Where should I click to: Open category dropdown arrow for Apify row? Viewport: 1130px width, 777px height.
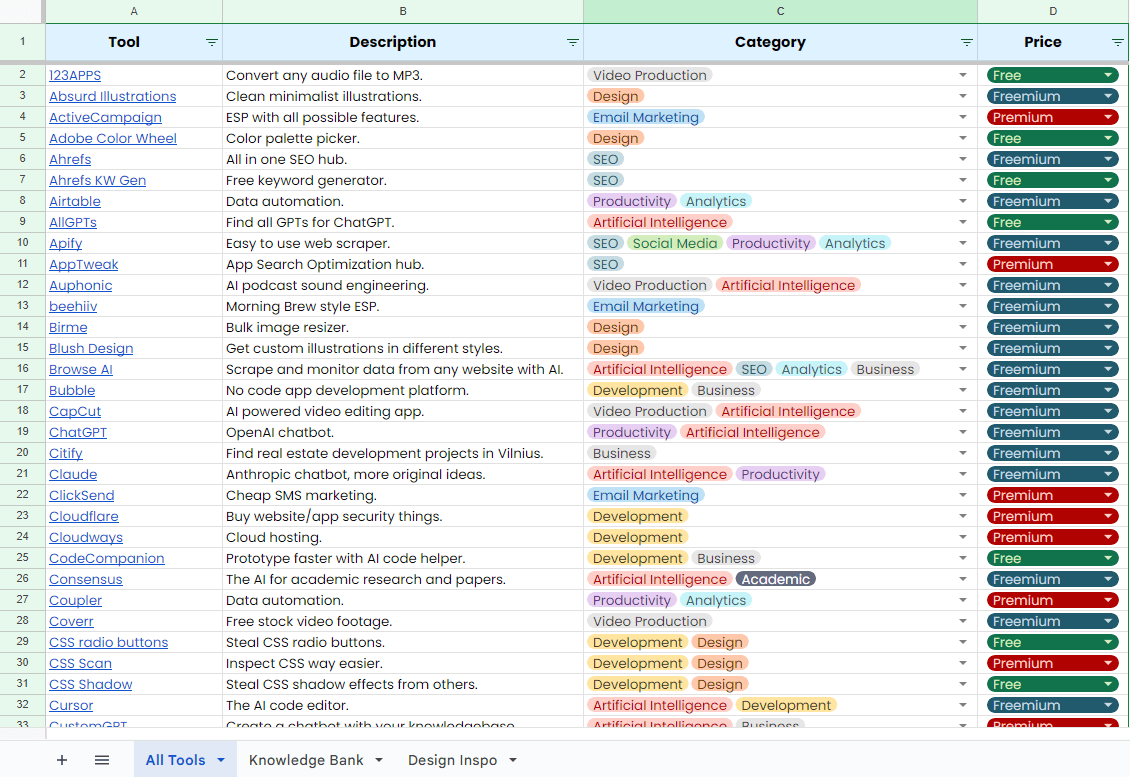pyautogui.click(x=963, y=243)
